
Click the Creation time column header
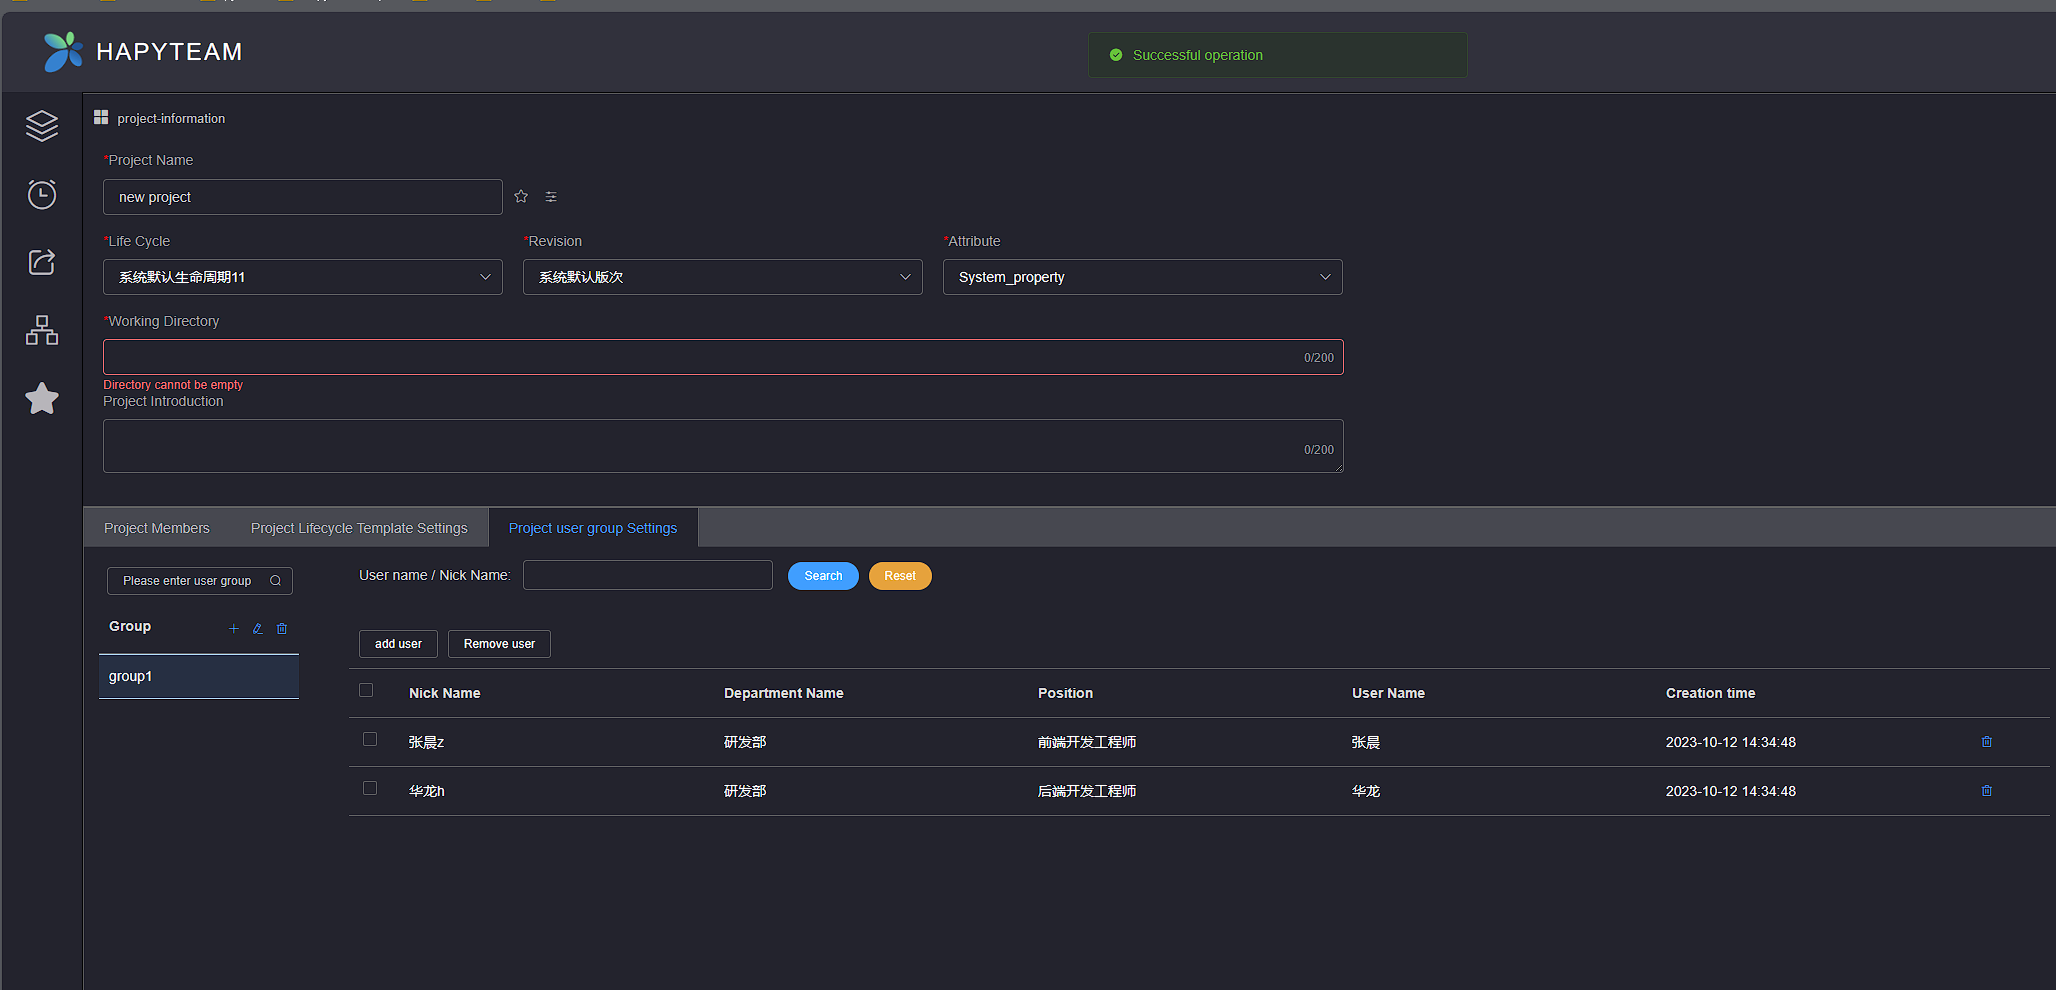coord(1710,693)
